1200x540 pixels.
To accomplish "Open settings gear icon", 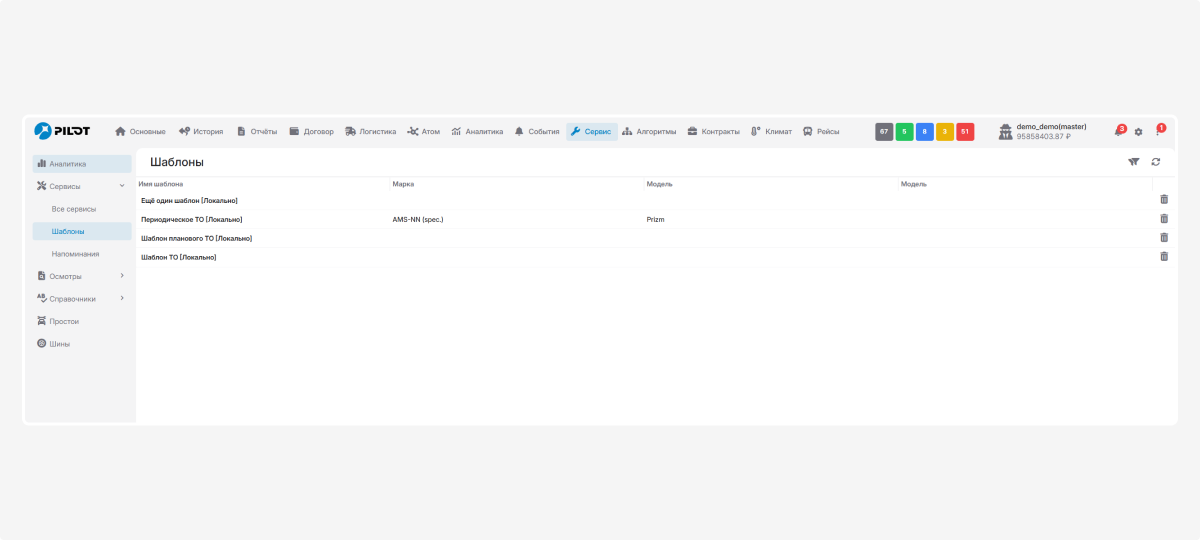I will click(1138, 132).
